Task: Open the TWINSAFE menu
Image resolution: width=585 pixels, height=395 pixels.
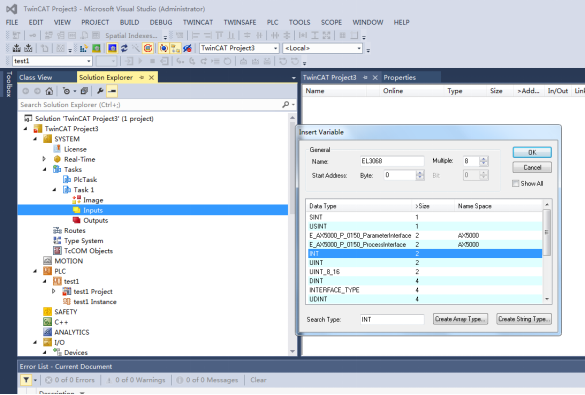Action: 240,22
